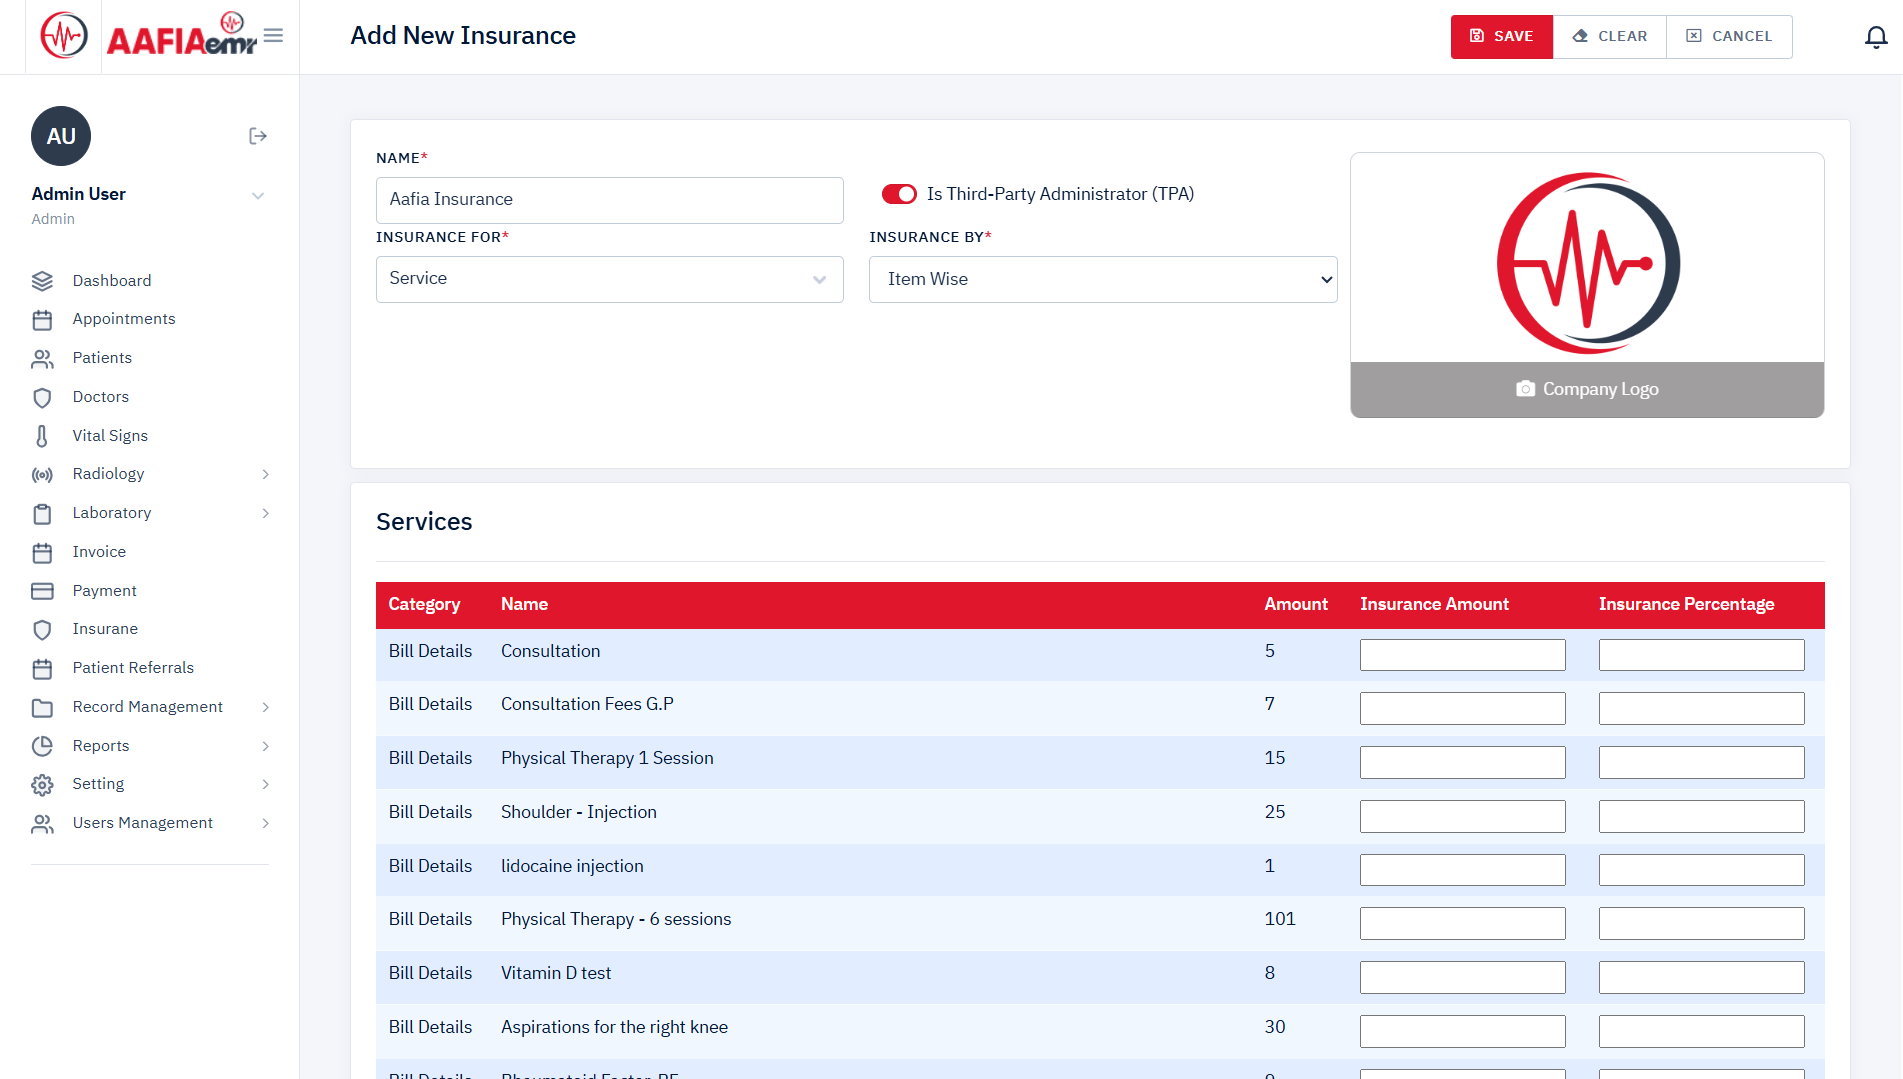The width and height of the screenshot is (1903, 1079).
Task: Click the Dashboard layers icon
Action: (42, 281)
